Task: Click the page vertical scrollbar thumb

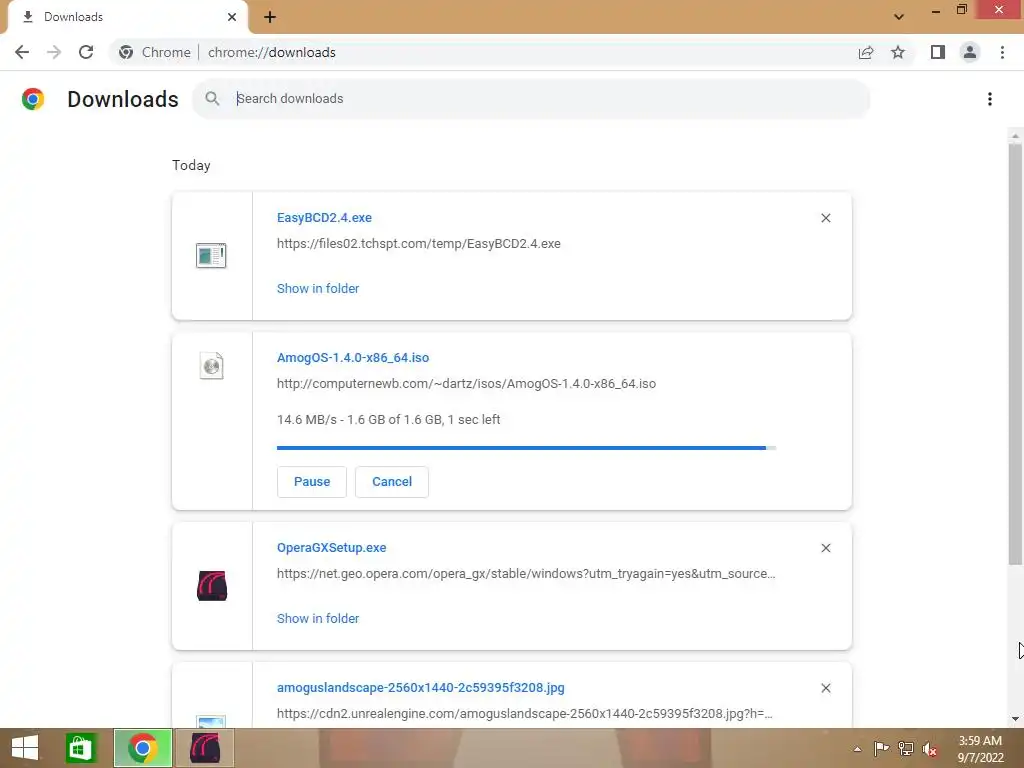Action: point(1015,355)
